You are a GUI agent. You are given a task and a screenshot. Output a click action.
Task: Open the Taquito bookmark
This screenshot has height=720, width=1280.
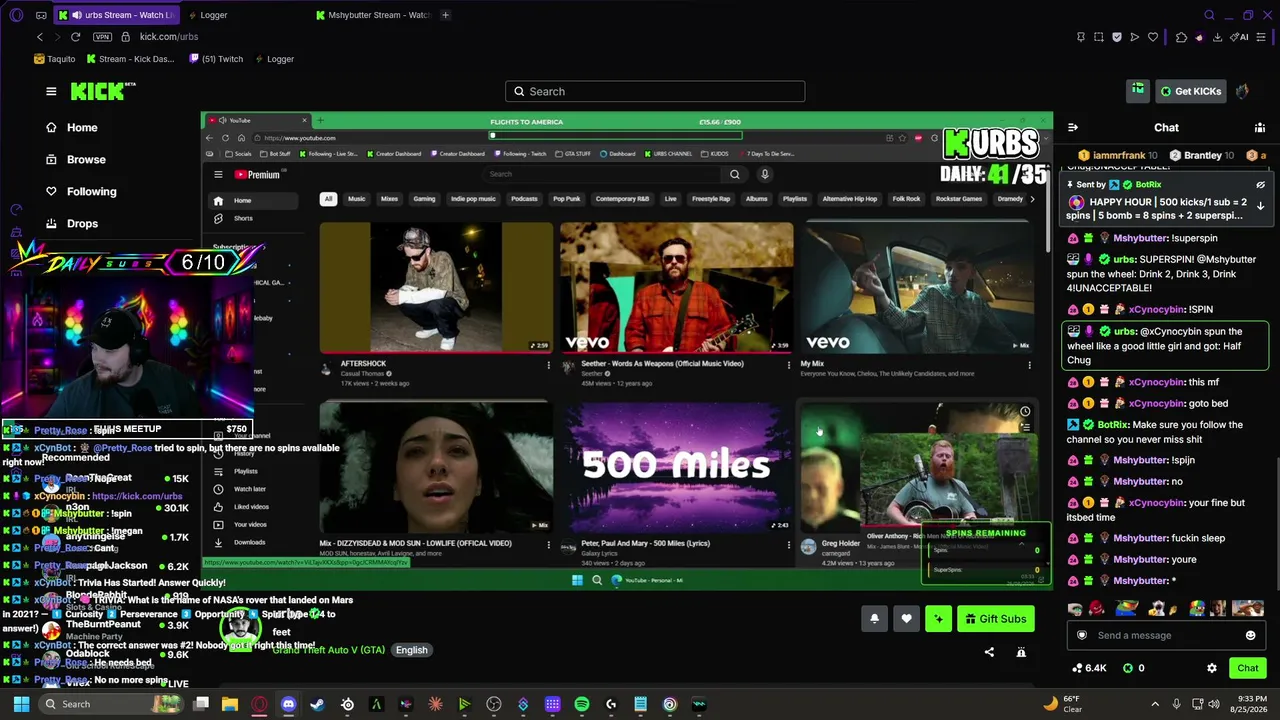(54, 59)
